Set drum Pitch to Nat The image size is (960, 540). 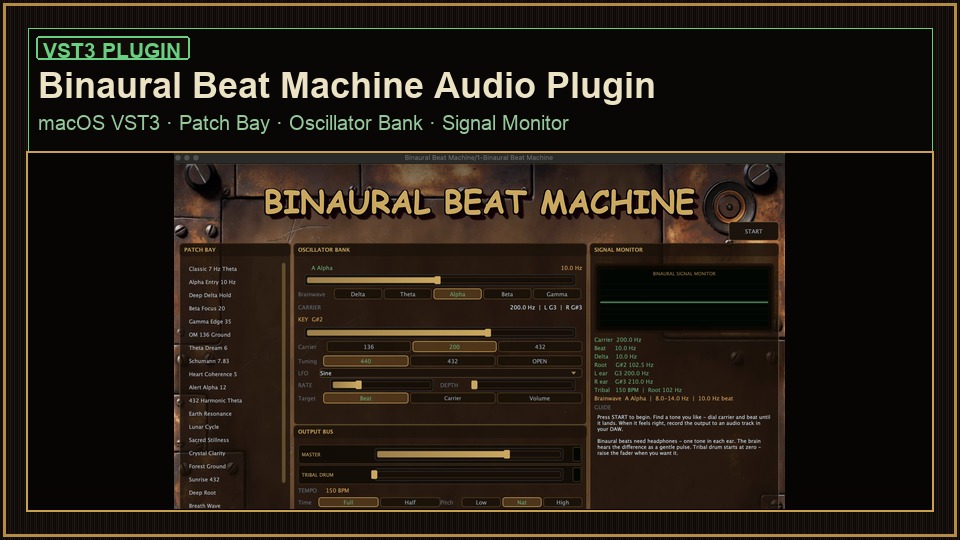[x=522, y=503]
